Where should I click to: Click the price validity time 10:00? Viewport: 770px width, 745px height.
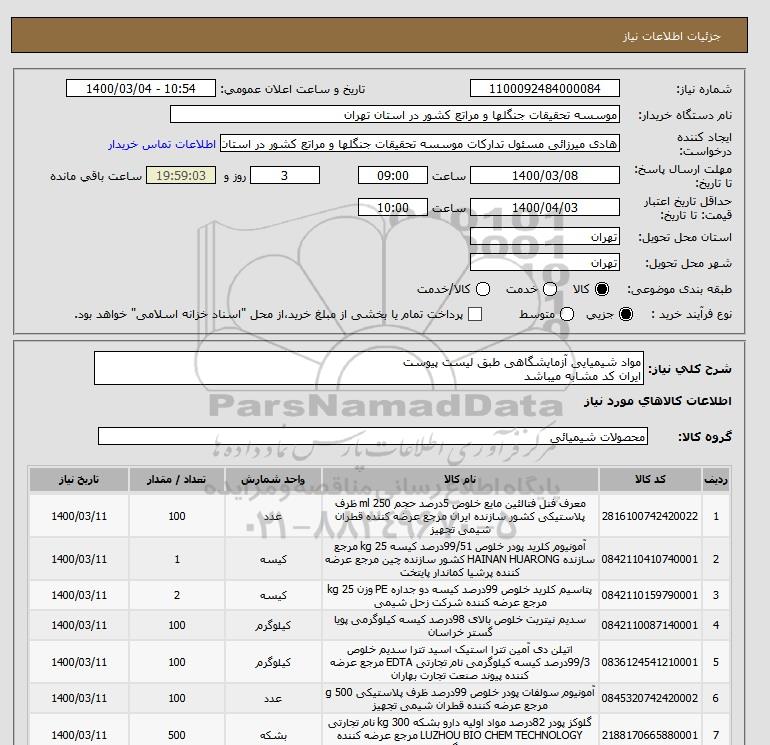point(392,207)
